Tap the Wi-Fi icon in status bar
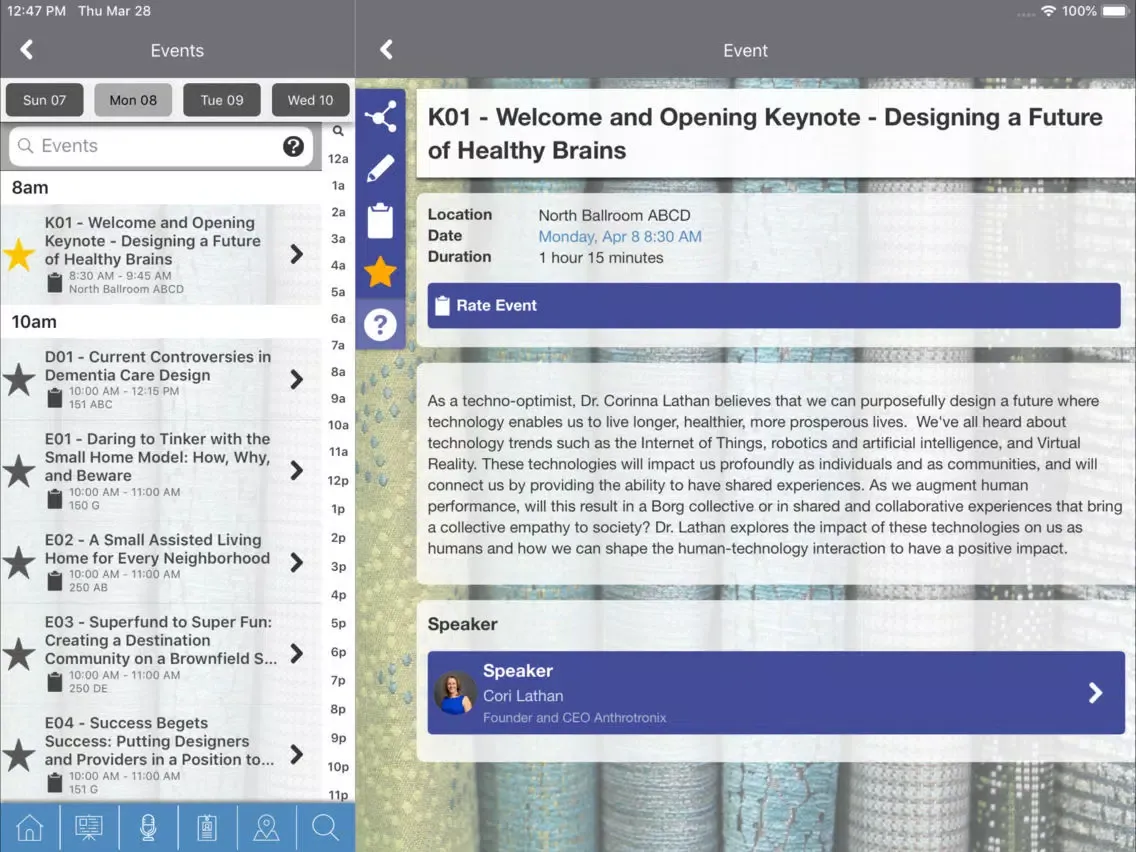This screenshot has height=852, width=1136. 1048,11
